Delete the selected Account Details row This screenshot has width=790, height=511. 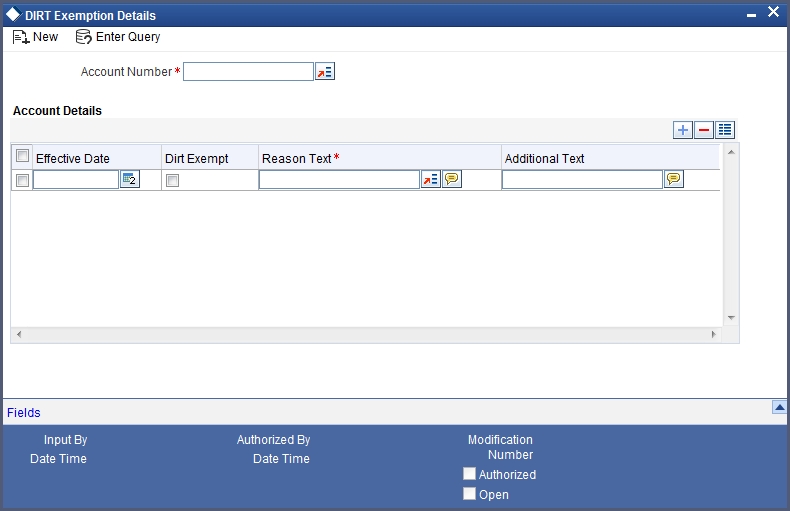704,130
